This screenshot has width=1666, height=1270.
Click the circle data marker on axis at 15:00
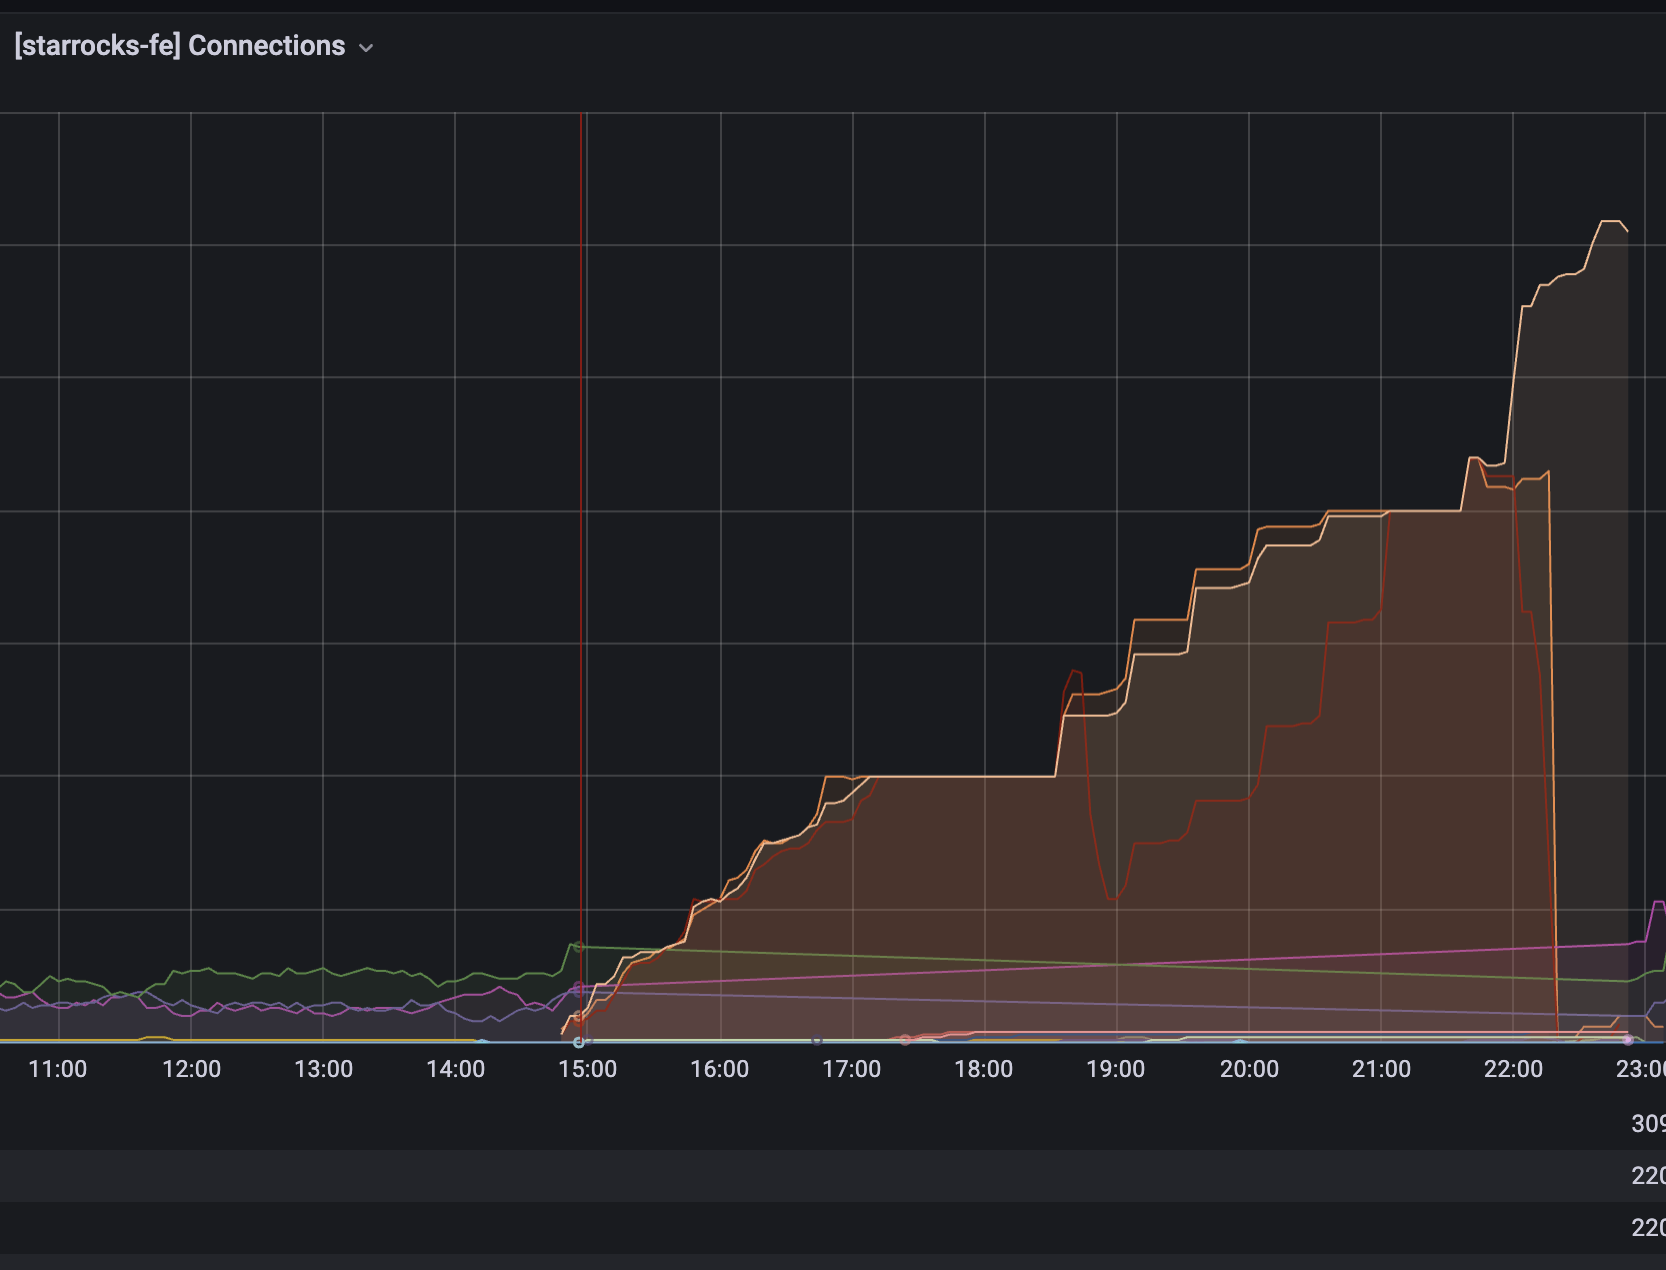click(578, 1042)
